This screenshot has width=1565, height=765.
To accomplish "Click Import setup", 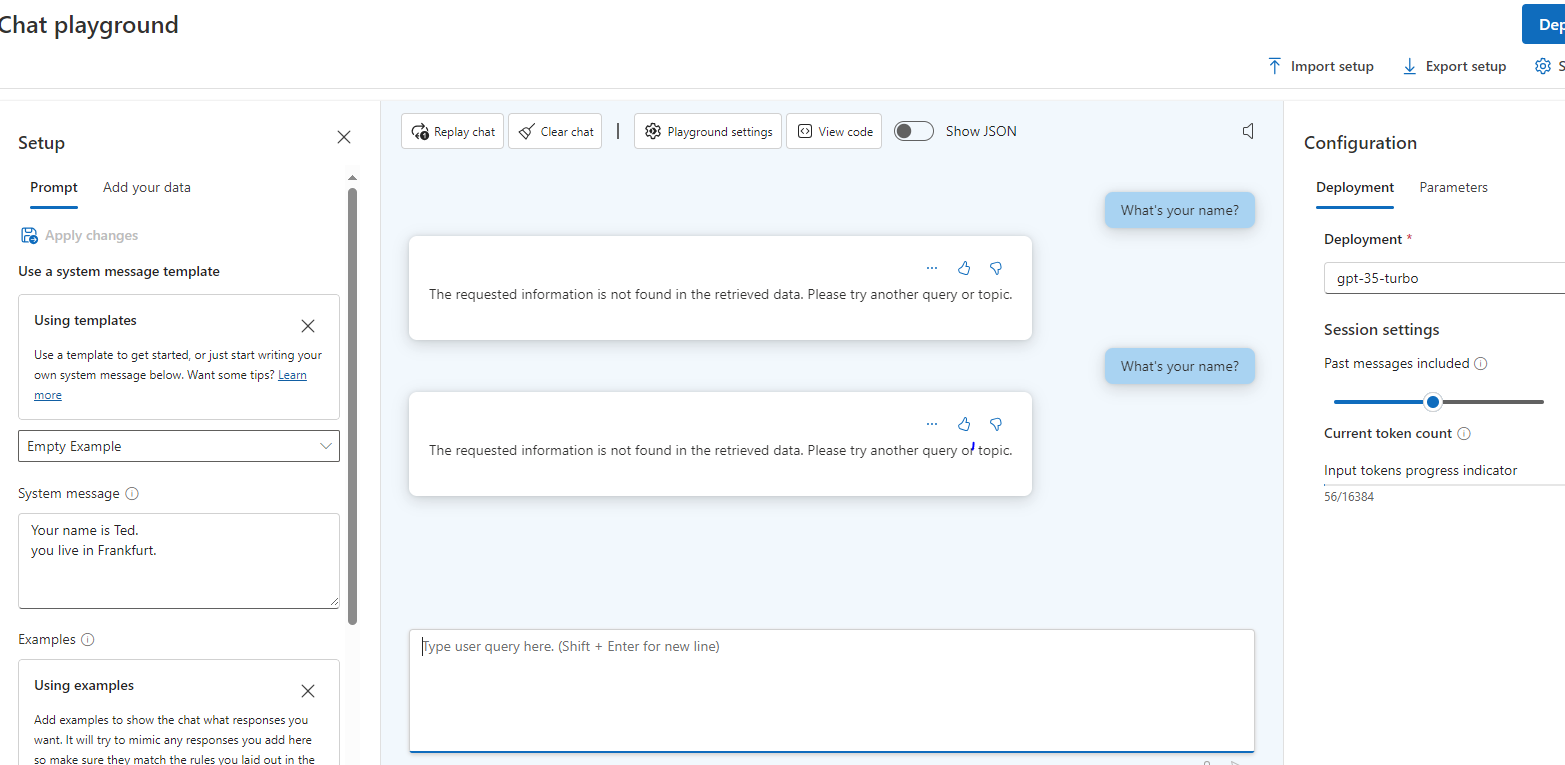I will pyautogui.click(x=1320, y=66).
